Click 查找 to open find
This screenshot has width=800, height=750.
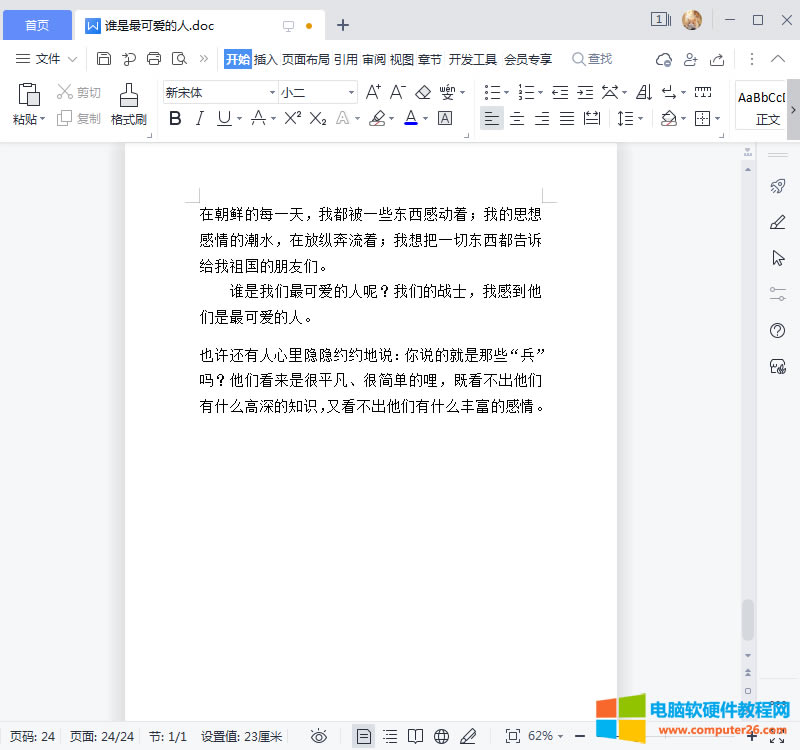(592, 59)
